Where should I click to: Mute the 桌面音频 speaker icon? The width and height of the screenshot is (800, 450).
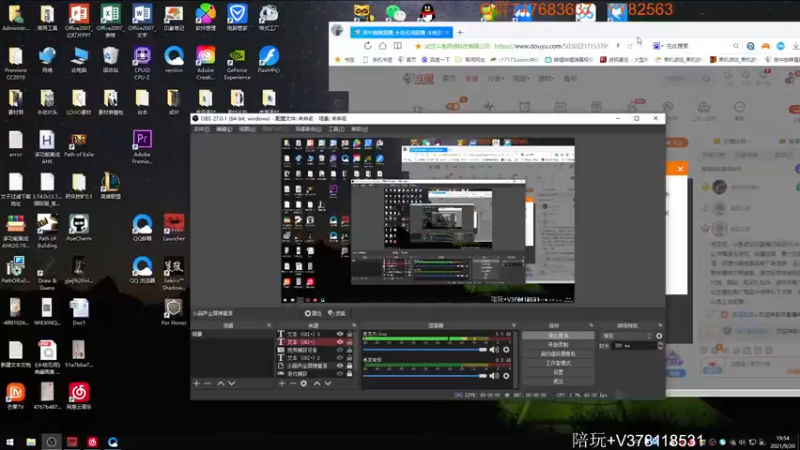pos(494,376)
